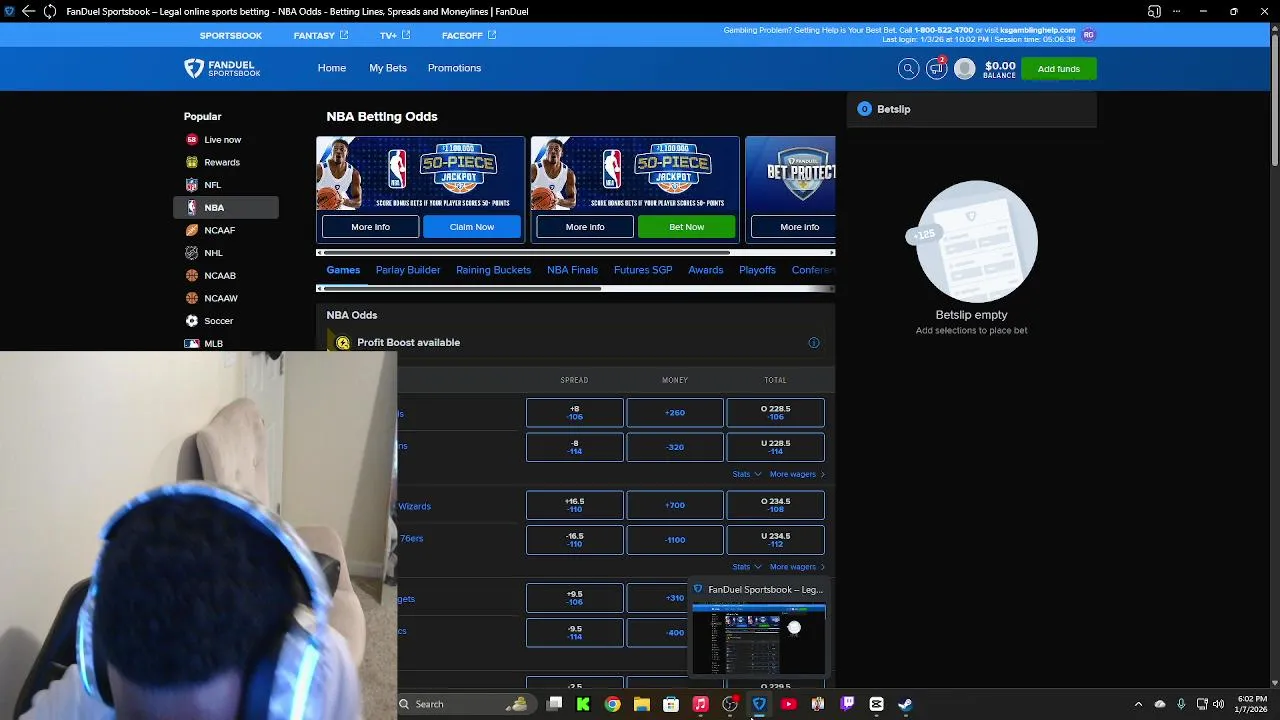This screenshot has width=1280, height=720.
Task: Open More wagers for the first game
Action: tap(797, 474)
